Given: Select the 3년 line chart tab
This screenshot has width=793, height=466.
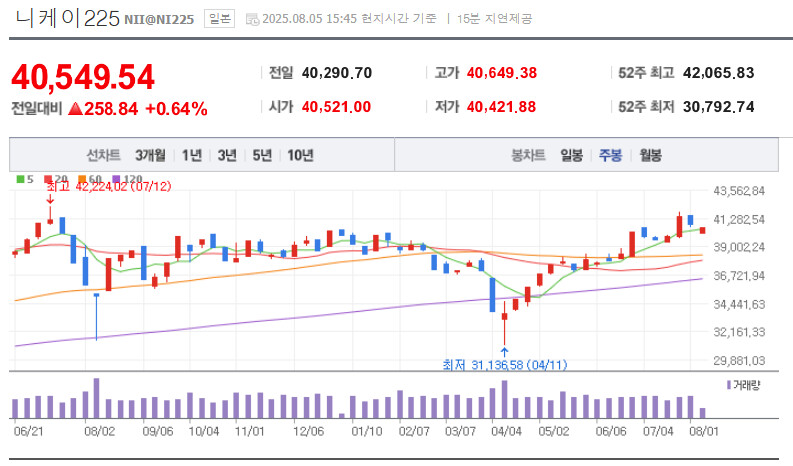Looking at the screenshot, I should pyautogui.click(x=227, y=155).
